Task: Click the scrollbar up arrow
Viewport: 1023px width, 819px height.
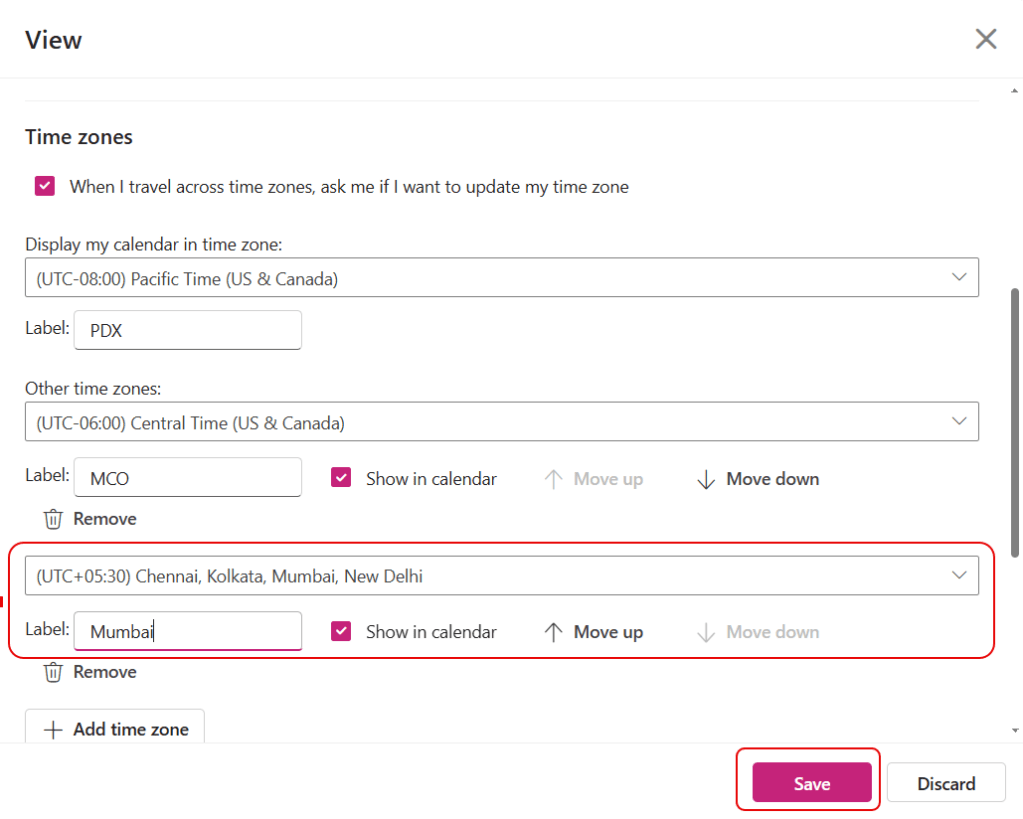Action: [1016, 90]
